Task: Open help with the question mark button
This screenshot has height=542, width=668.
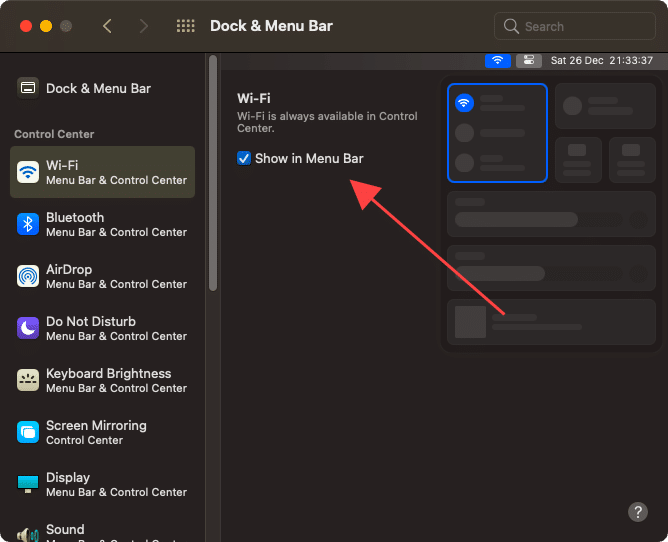Action: [638, 512]
